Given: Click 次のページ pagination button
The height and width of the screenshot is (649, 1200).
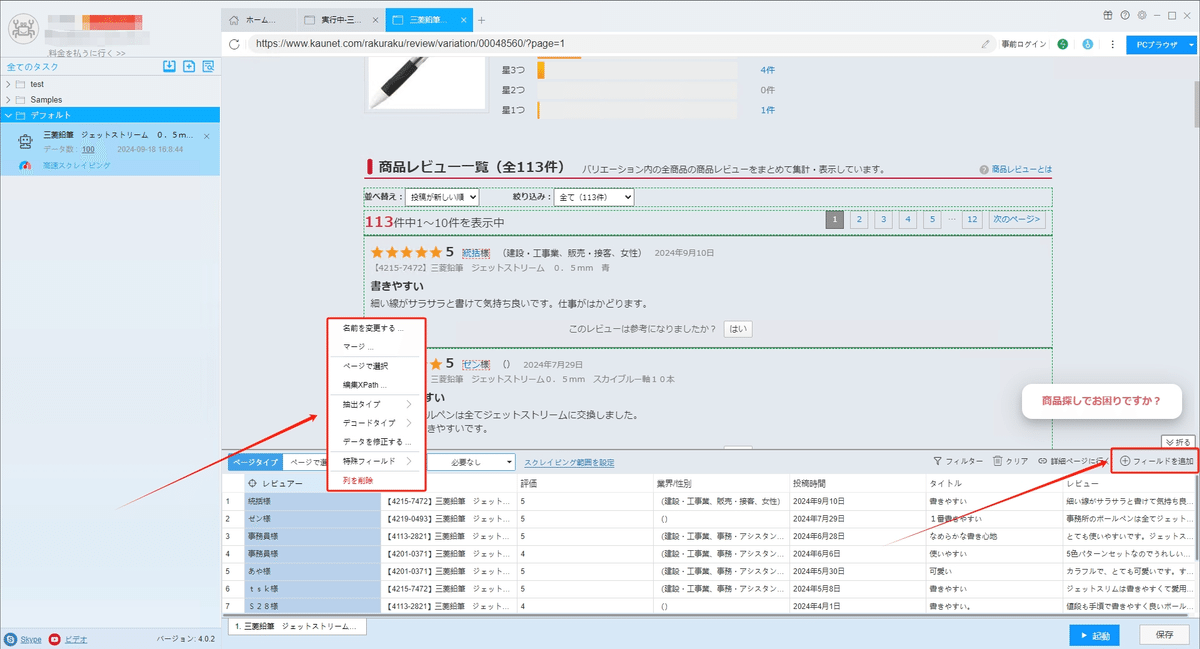Looking at the screenshot, I should (1018, 219).
